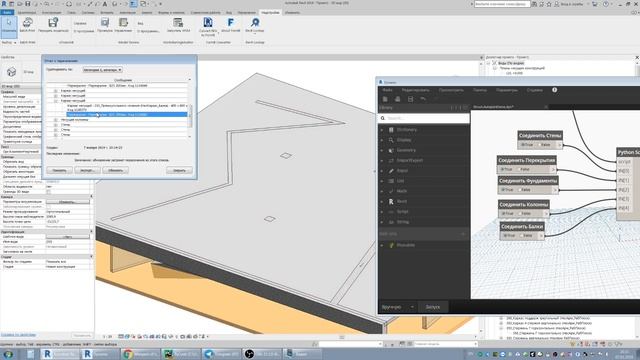Screen dimensions: 640x360
Task: Click the 3D view cube icon in Properties panel
Action: (11, 72)
